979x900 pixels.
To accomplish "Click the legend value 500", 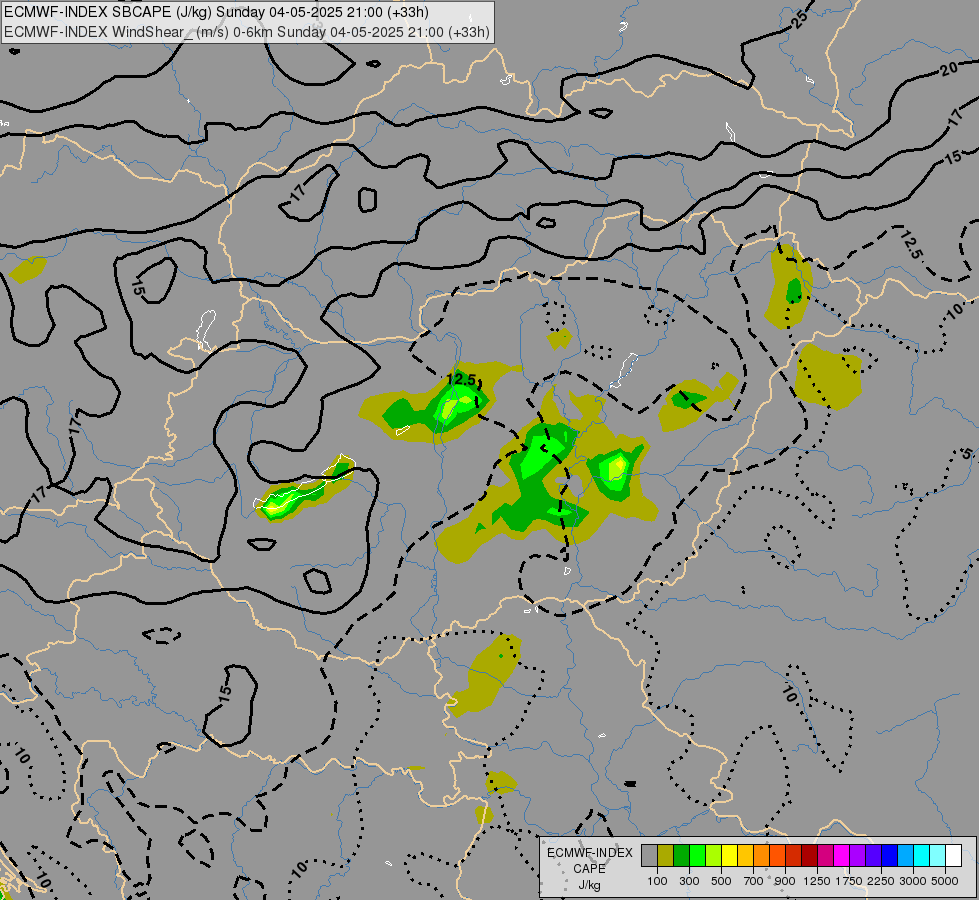I will [721, 881].
